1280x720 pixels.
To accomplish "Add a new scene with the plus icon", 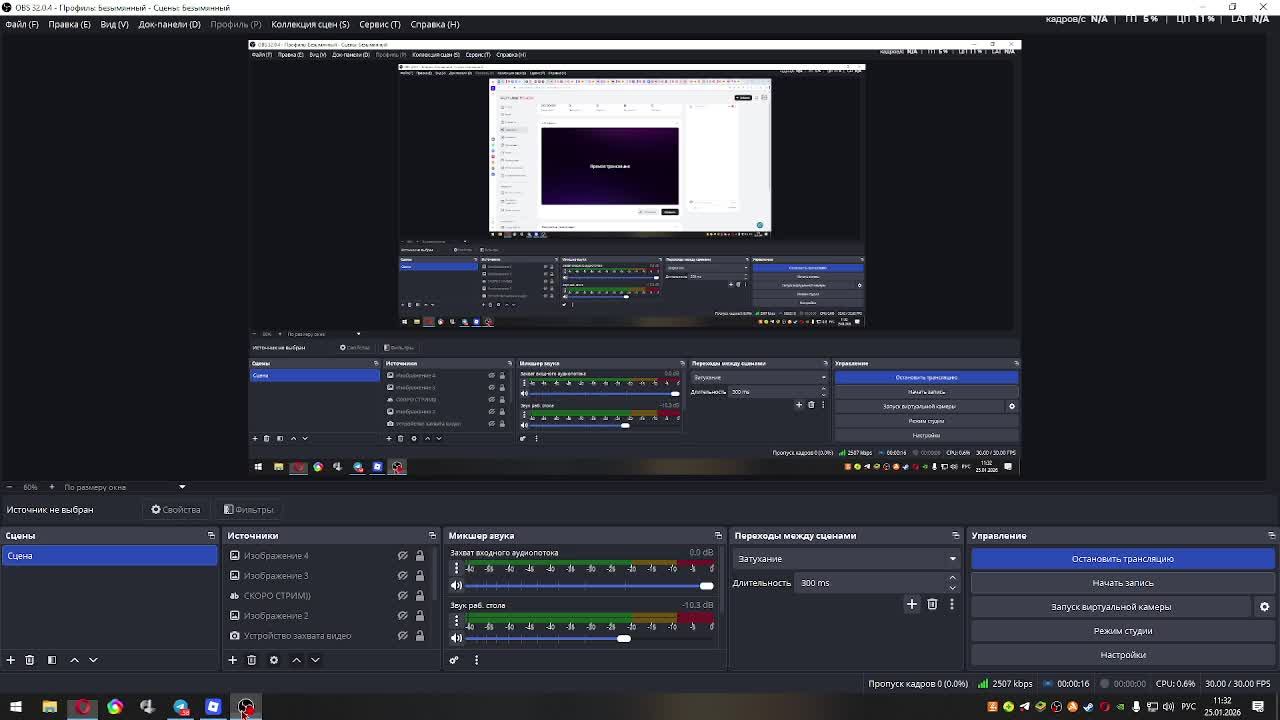I will point(11,660).
